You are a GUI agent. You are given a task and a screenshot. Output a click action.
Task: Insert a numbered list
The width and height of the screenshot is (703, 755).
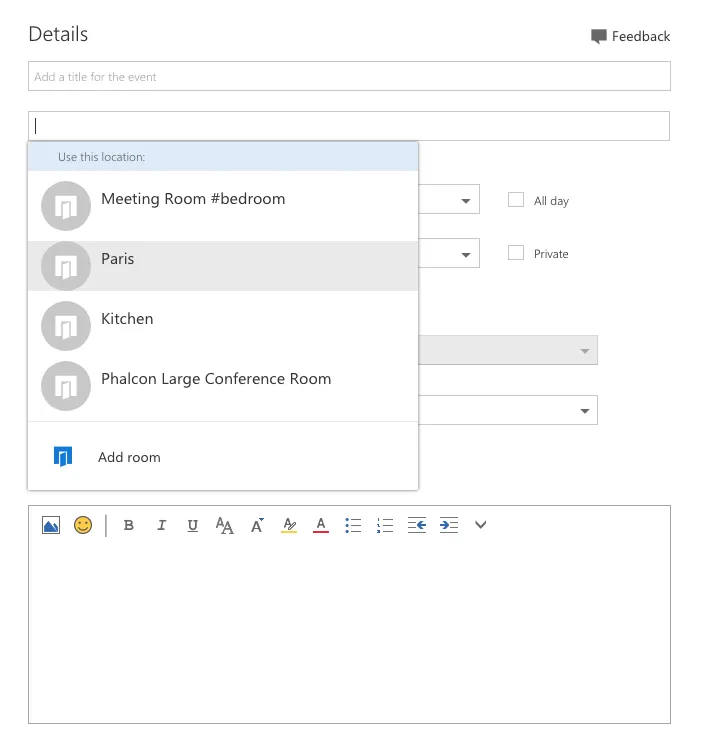[x=385, y=525]
